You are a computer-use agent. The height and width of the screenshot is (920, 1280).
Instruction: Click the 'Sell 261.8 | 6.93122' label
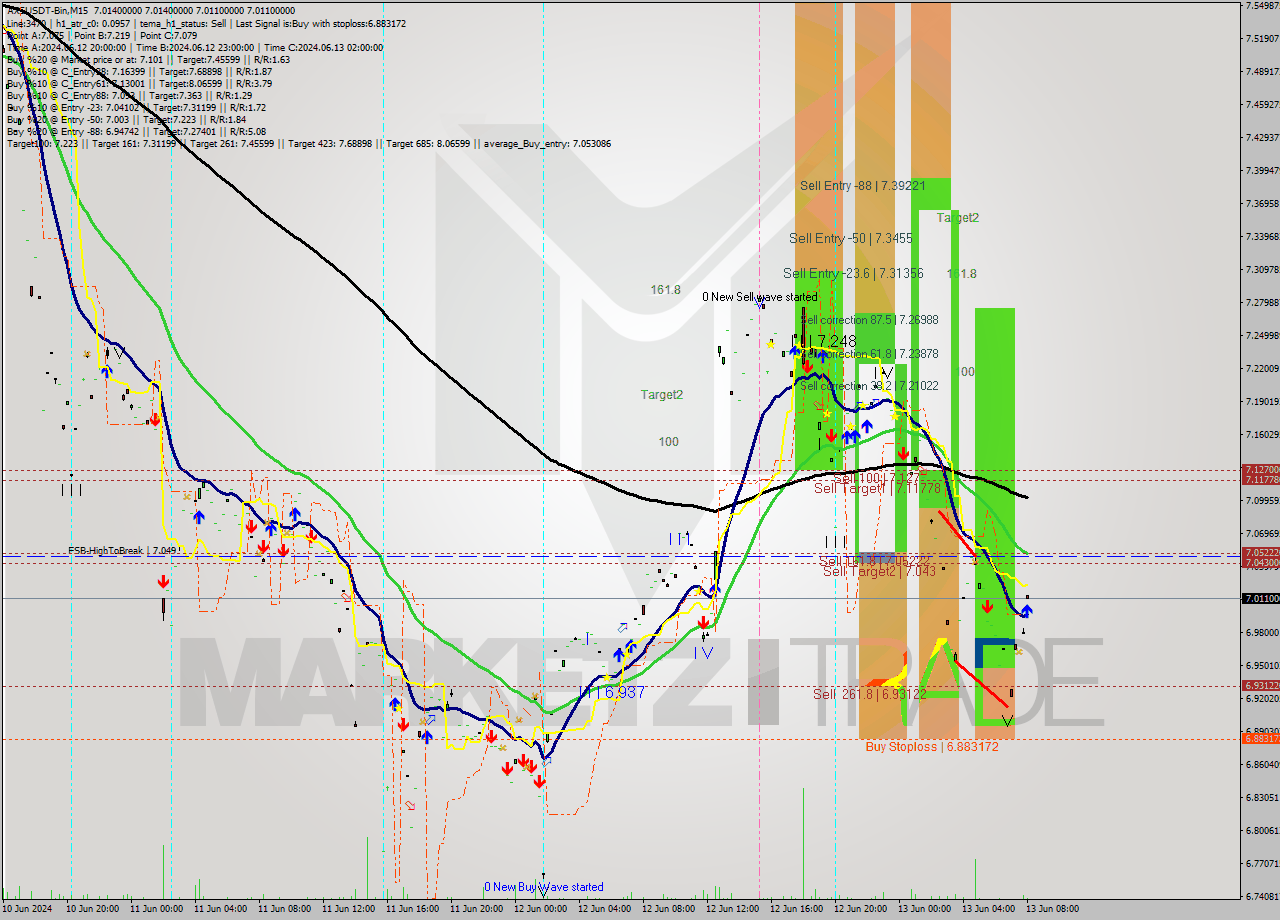(869, 694)
